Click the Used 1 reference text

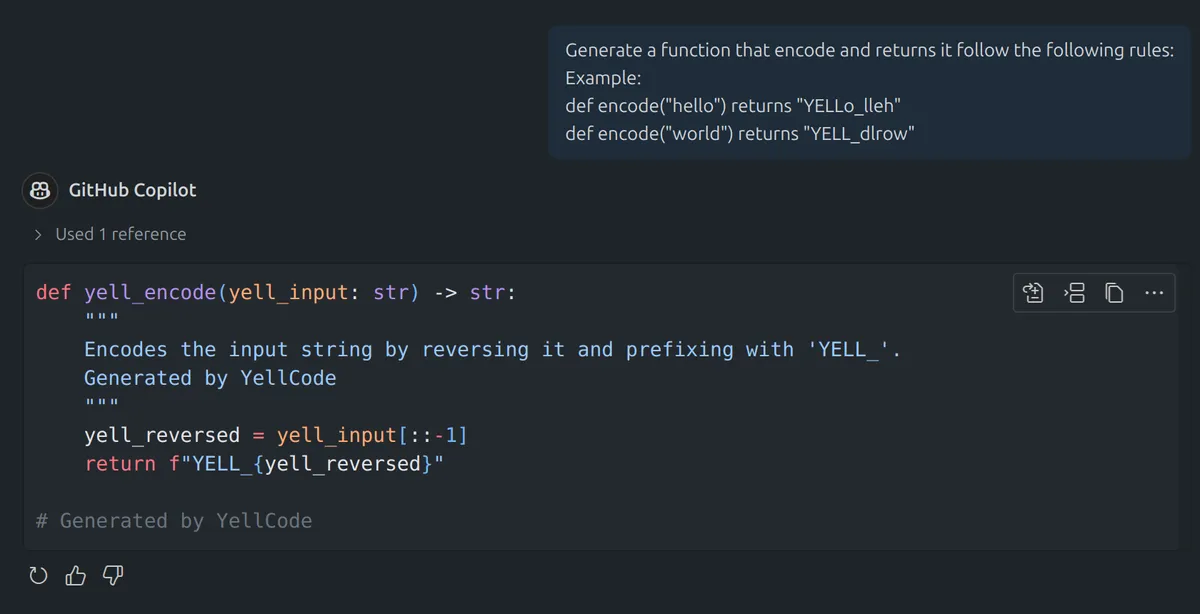120,234
